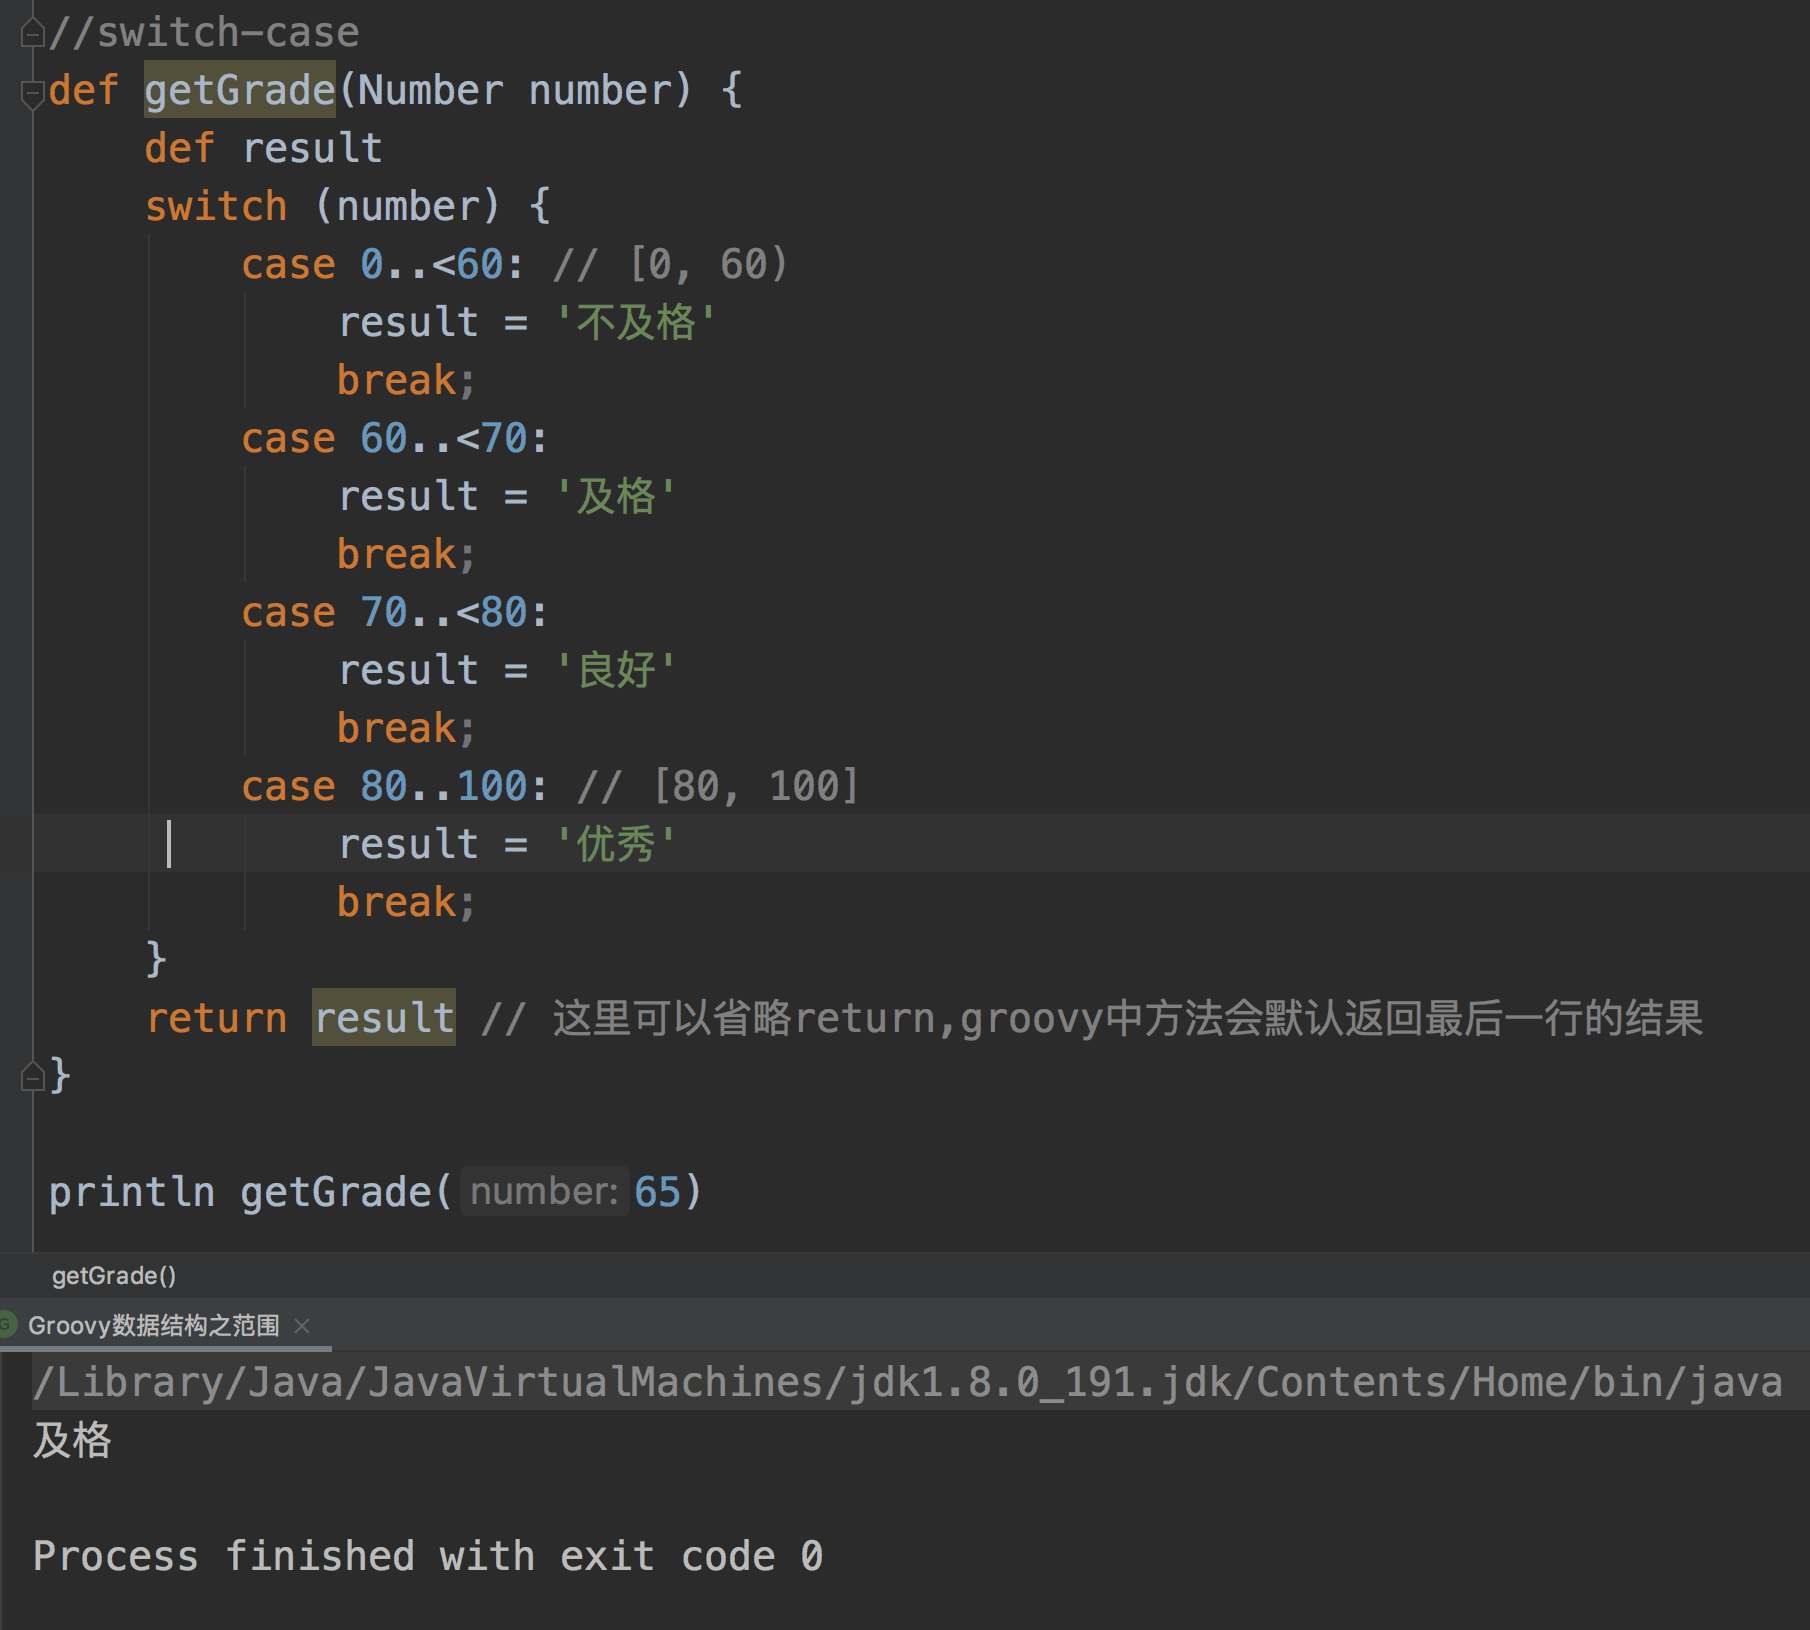Click the Process finished with exit code 0 line
1810x1630 pixels.
click(x=428, y=1556)
